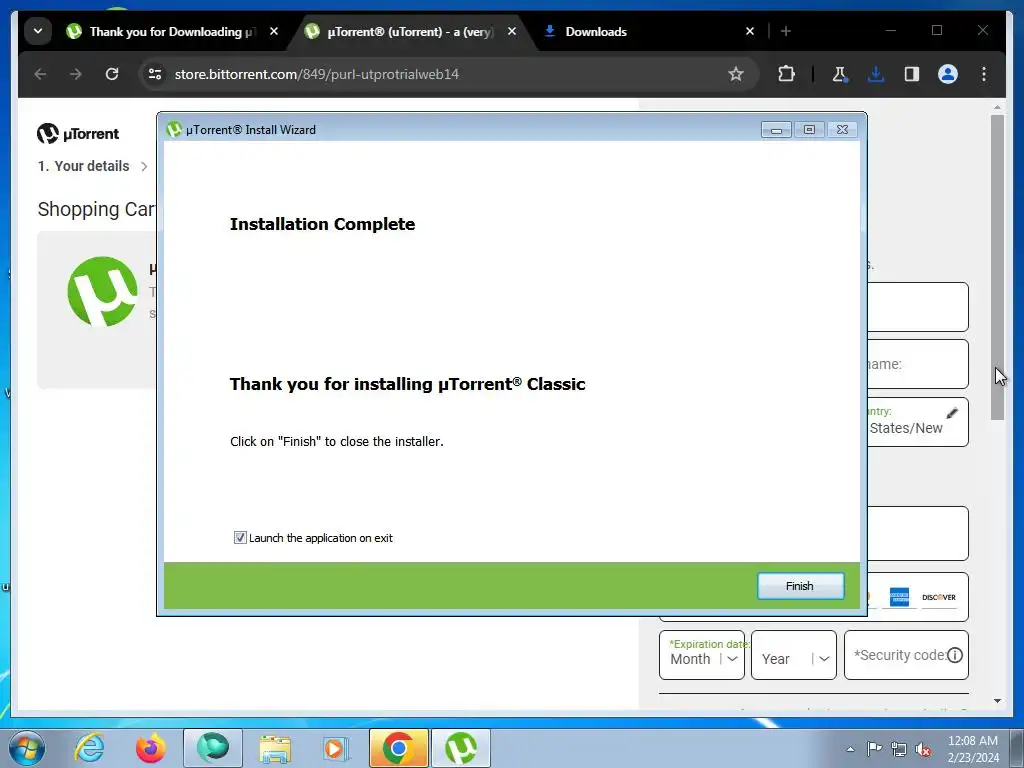Switch to µTorrent installer in taskbar
Image resolution: width=1024 pixels, height=768 pixels.
tap(460, 748)
